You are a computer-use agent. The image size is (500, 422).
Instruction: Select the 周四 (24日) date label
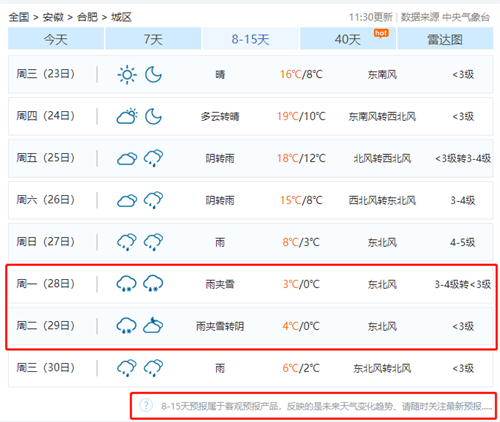46,116
